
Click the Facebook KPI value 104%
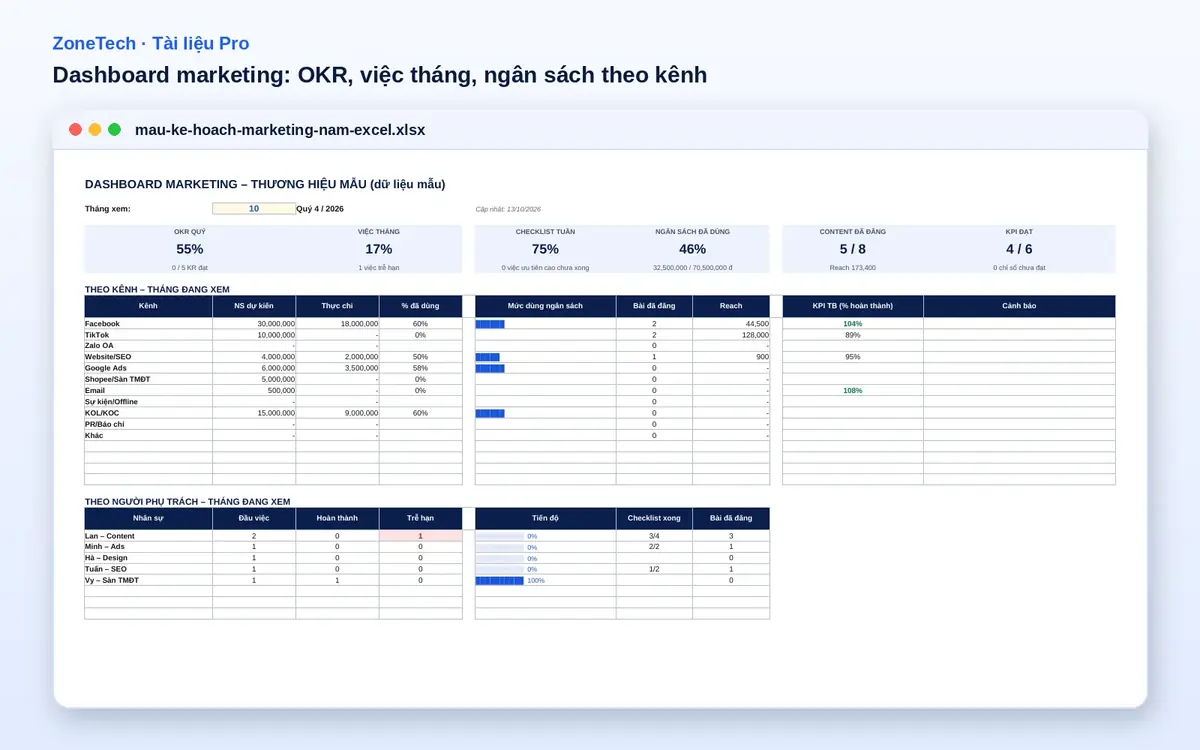(852, 324)
